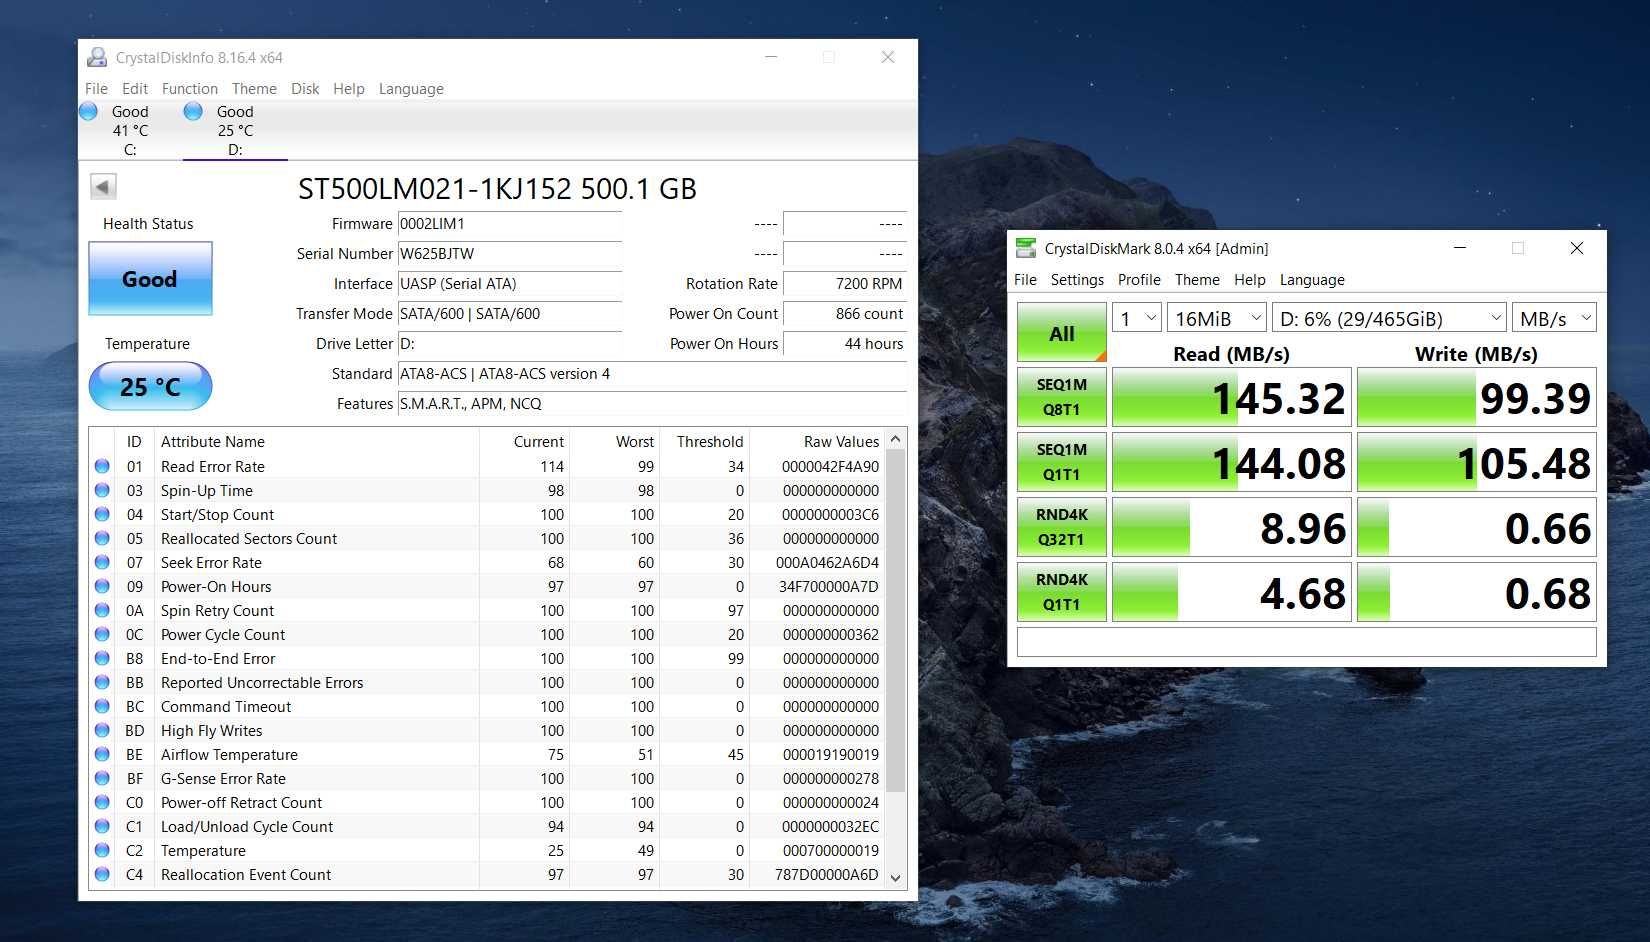Open CrystalDiskInfo Language menu
Viewport: 1650px width, 942px height.
point(411,88)
